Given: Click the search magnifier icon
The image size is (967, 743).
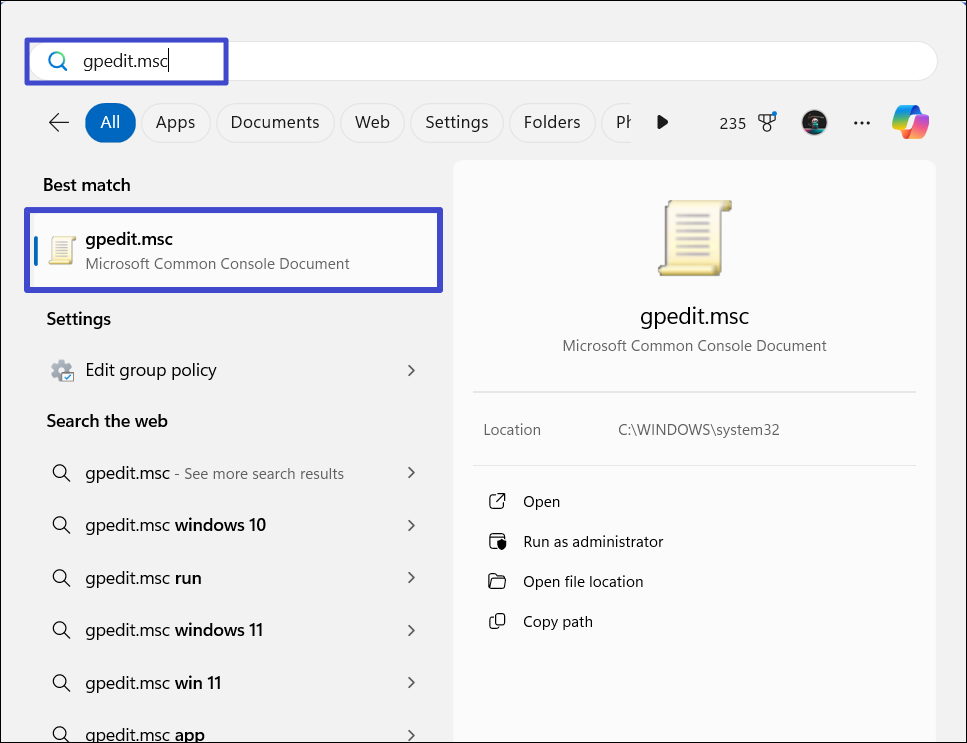Looking at the screenshot, I should click(58, 62).
